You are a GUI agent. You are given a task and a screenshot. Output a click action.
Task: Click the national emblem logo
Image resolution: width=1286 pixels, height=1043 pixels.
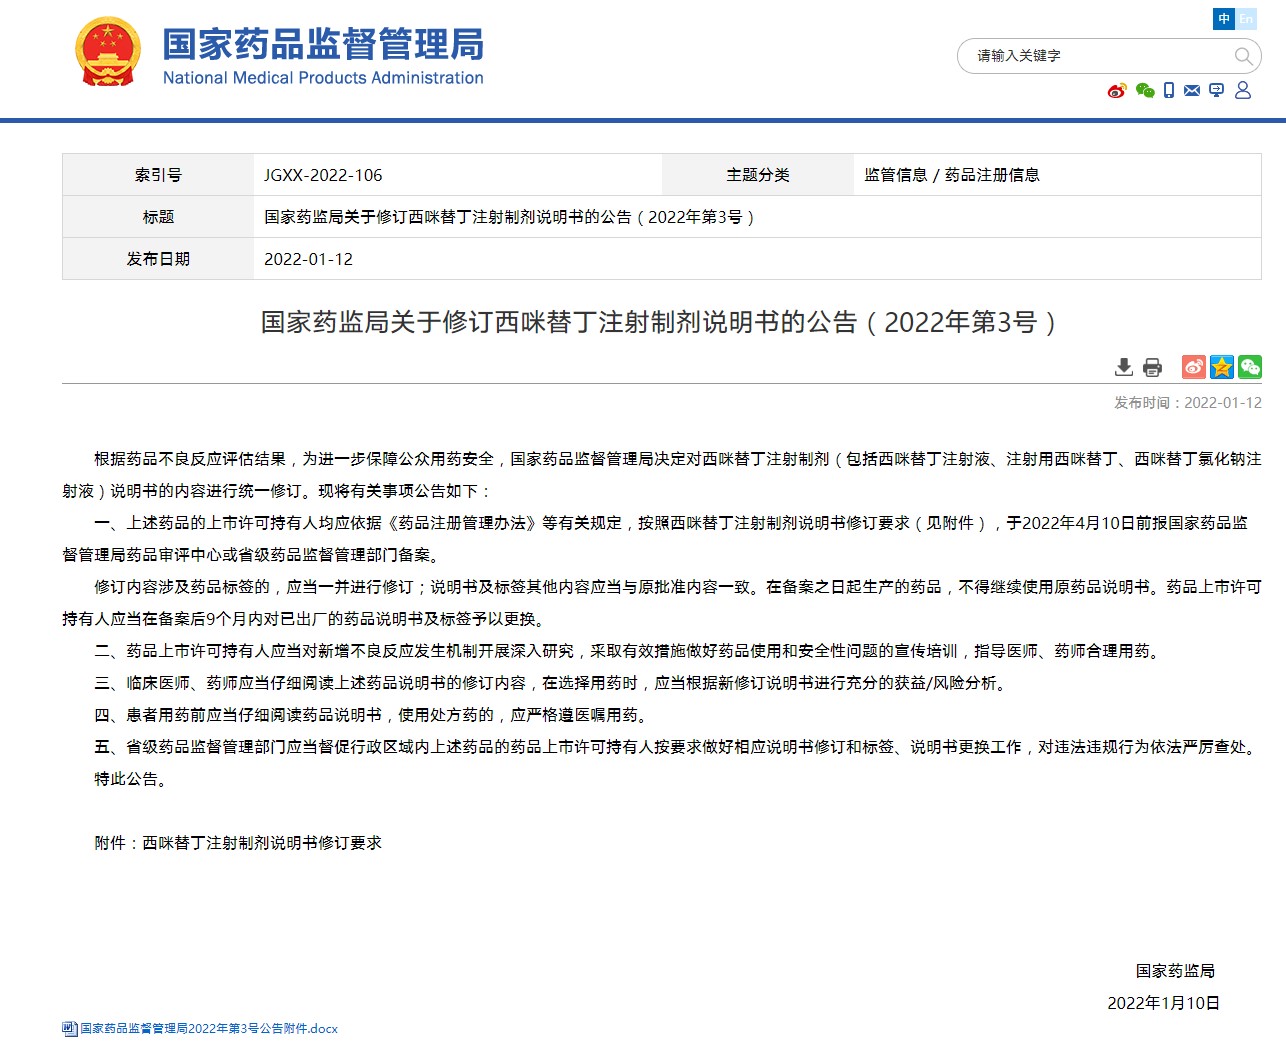[x=107, y=52]
